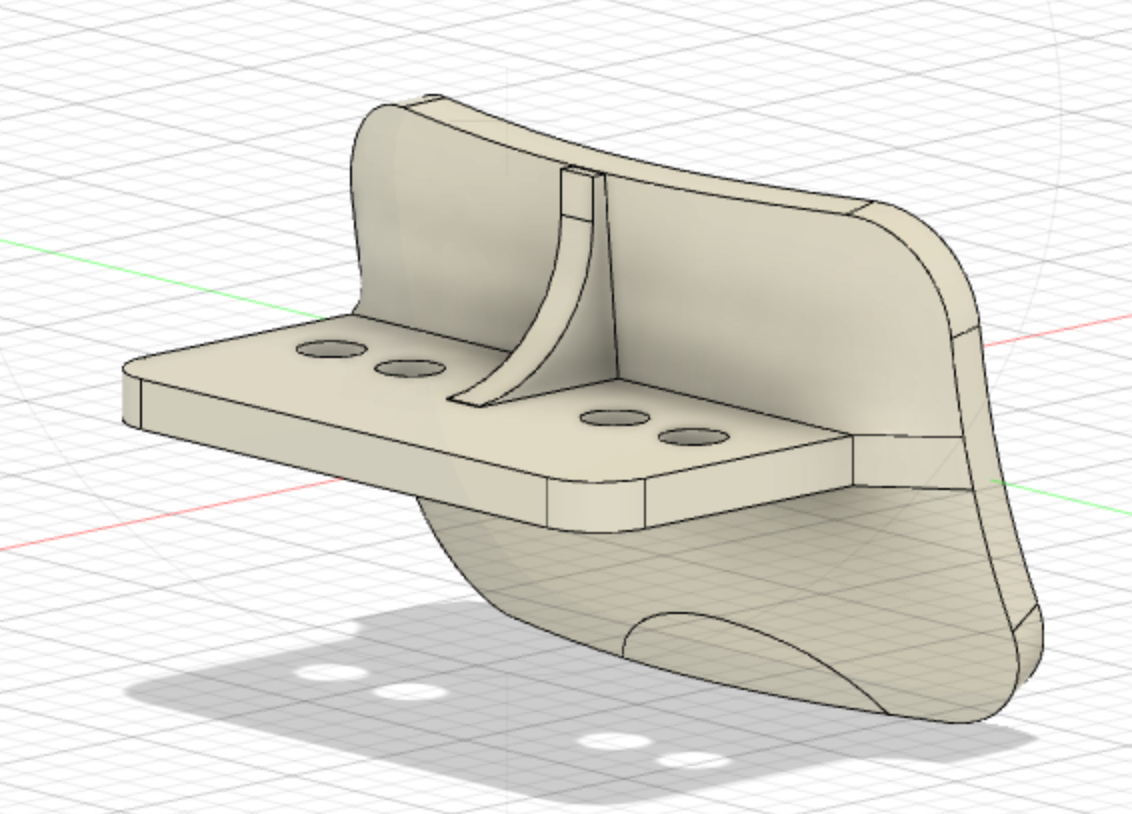1132x814 pixels.
Task: Select the third hole from the left
Action: (614, 418)
